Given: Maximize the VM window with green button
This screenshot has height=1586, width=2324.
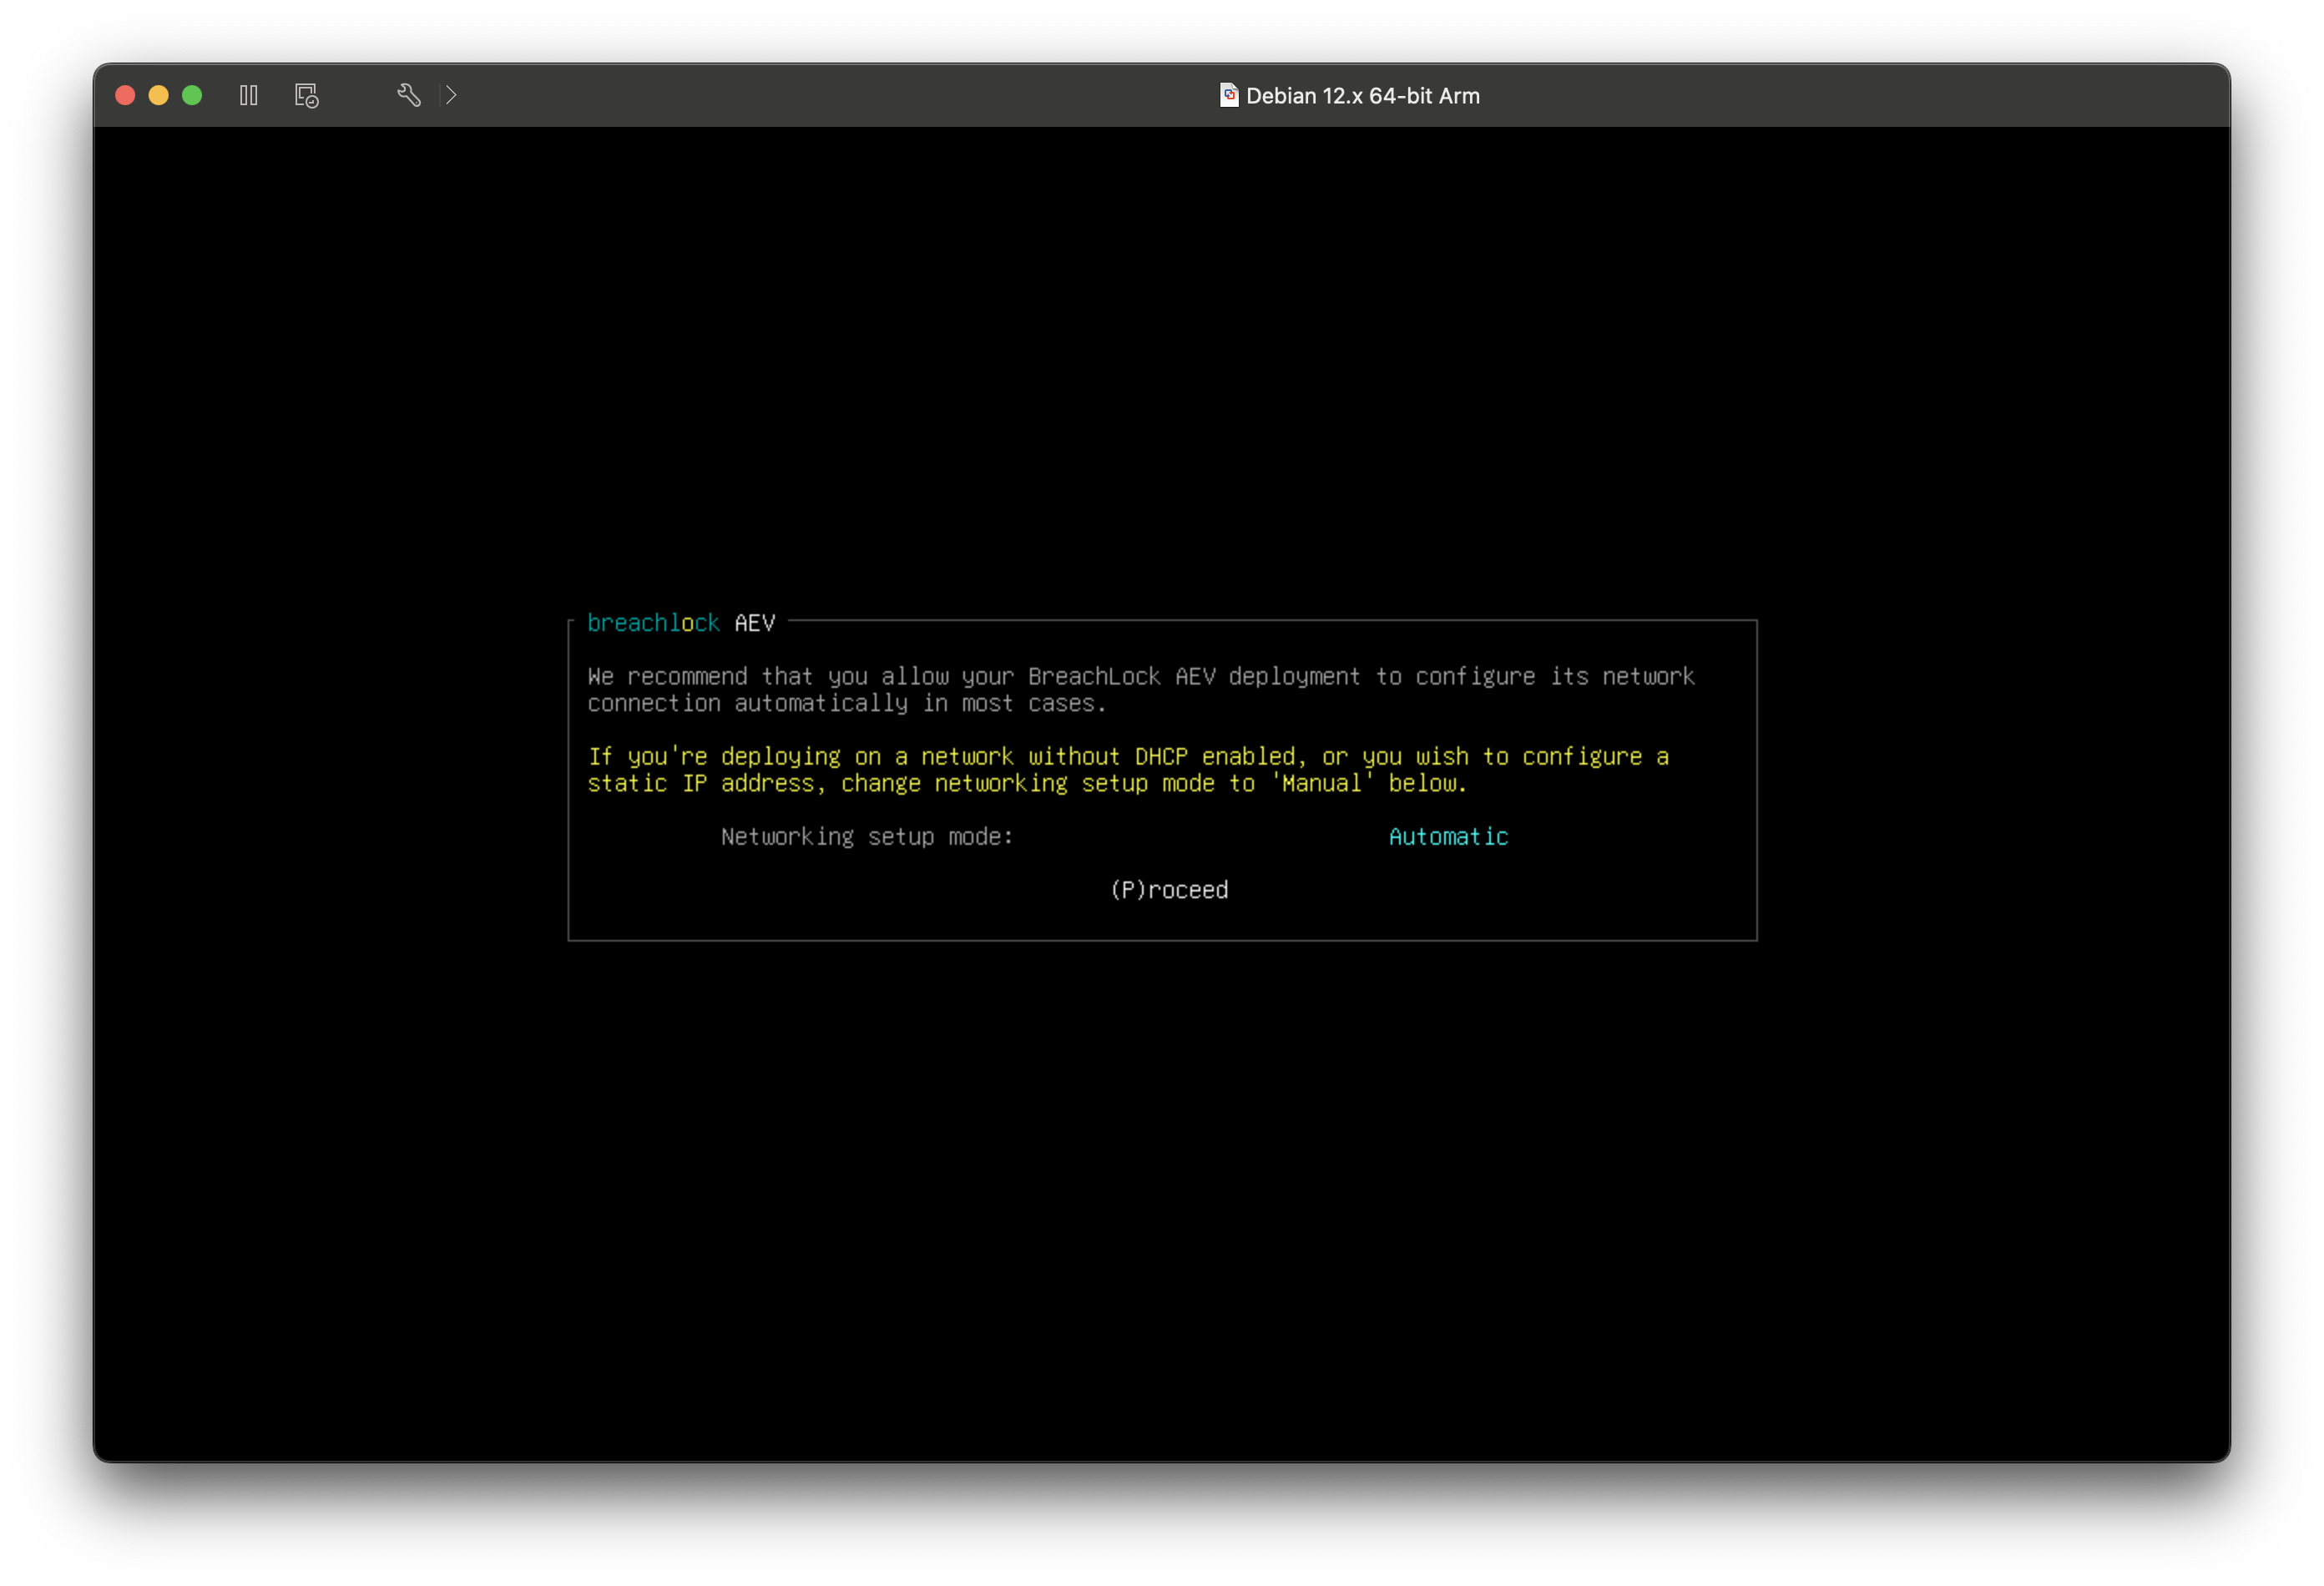Looking at the screenshot, I should 192,95.
